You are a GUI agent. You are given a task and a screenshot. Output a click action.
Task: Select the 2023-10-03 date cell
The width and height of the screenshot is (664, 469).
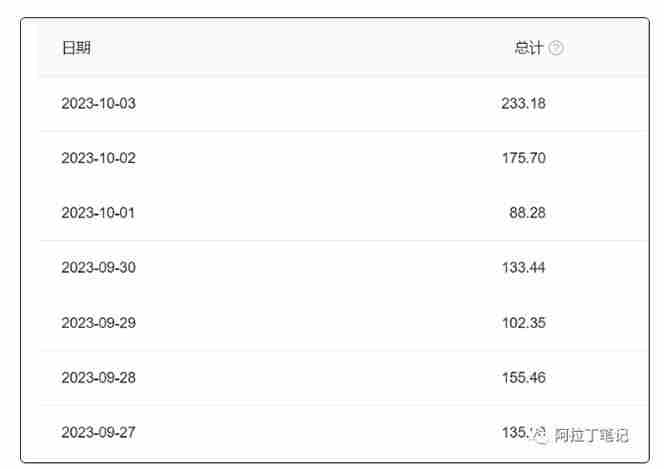point(99,103)
